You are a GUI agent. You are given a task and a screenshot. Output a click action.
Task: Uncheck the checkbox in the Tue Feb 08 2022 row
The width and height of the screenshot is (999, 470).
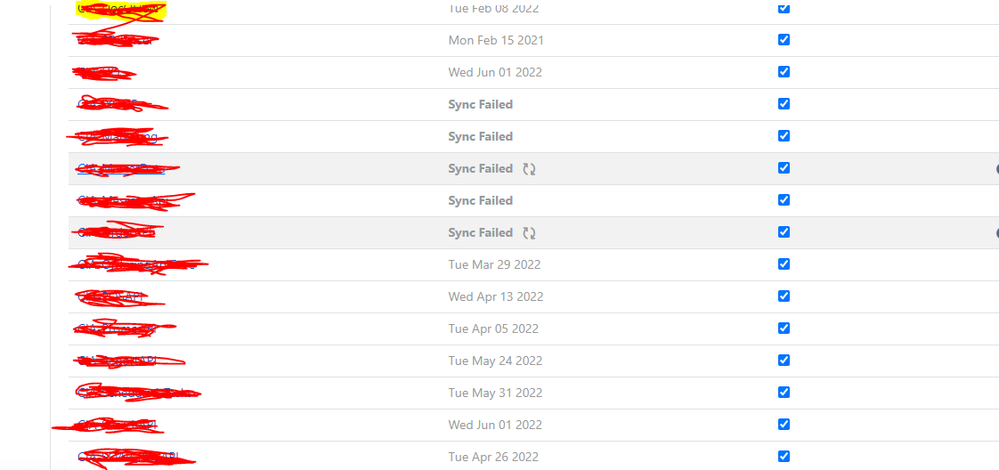(x=784, y=8)
